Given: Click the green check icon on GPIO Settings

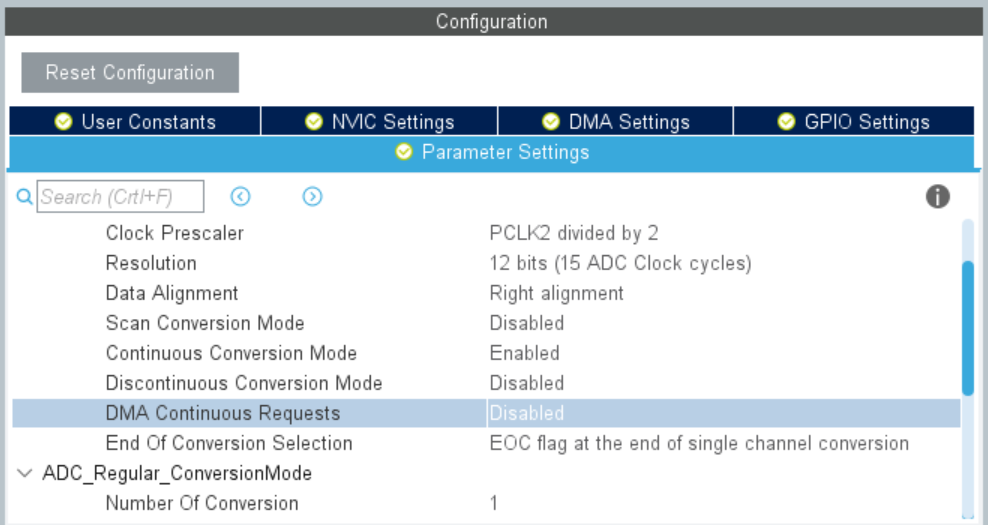Looking at the screenshot, I should pyautogui.click(x=786, y=121).
